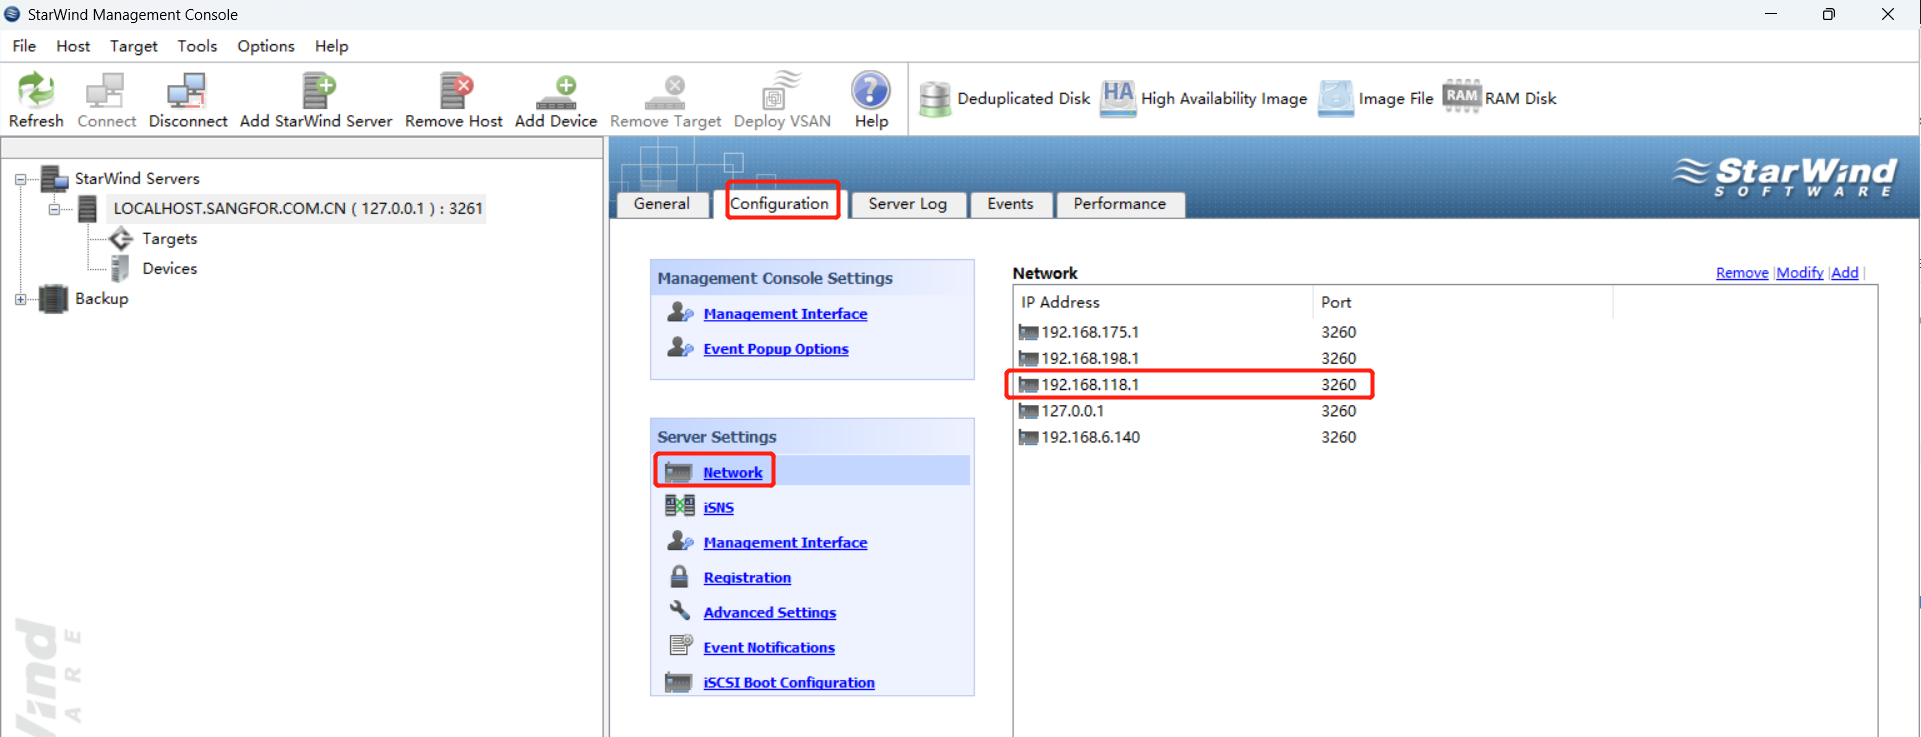Viewport: 1921px width, 737px height.
Task: Click the Event Popup Options user icon
Action: click(680, 347)
